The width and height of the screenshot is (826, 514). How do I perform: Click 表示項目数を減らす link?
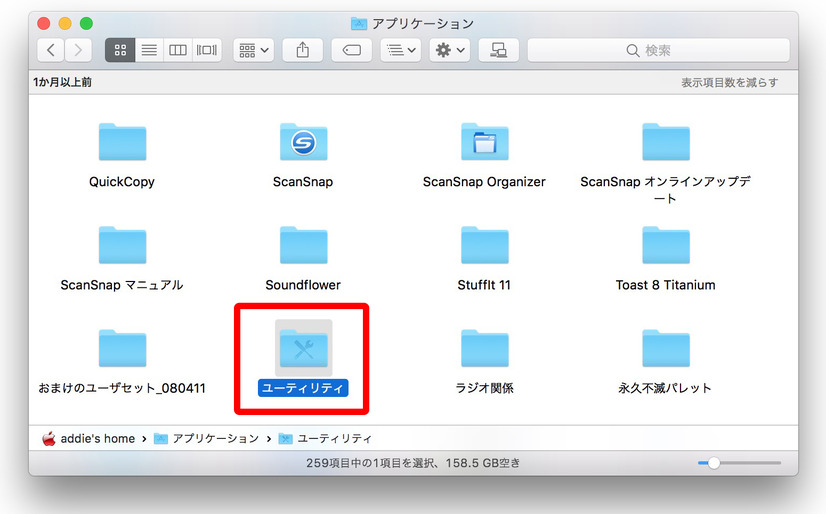click(x=729, y=82)
